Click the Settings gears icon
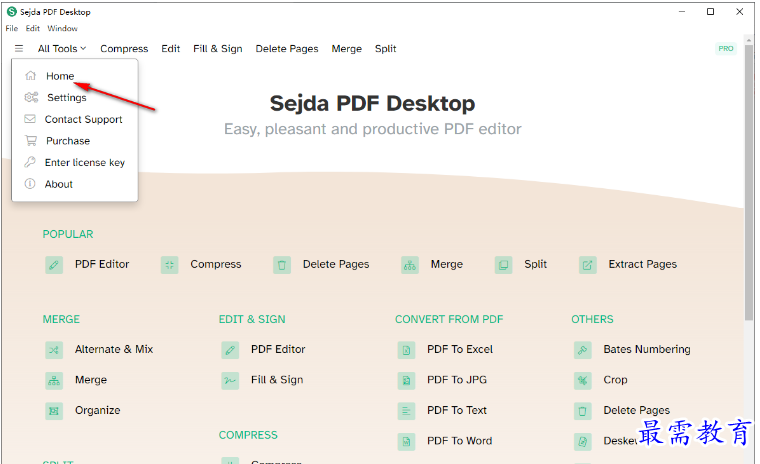760x464 pixels. [x=31, y=97]
